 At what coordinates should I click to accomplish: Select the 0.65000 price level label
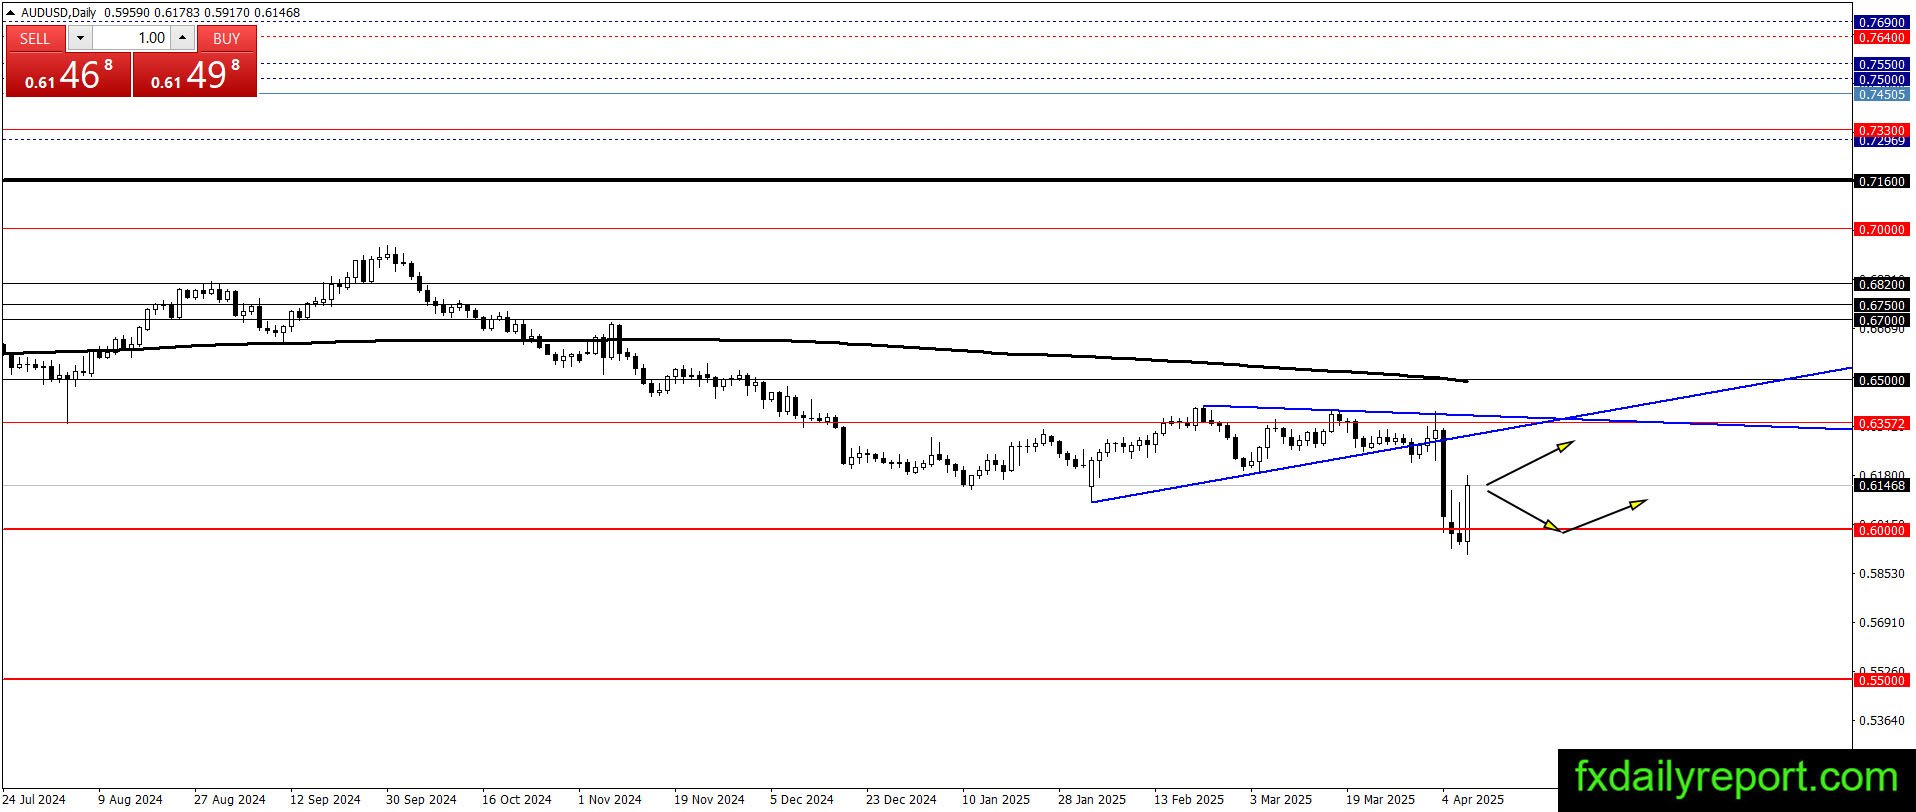click(1881, 380)
